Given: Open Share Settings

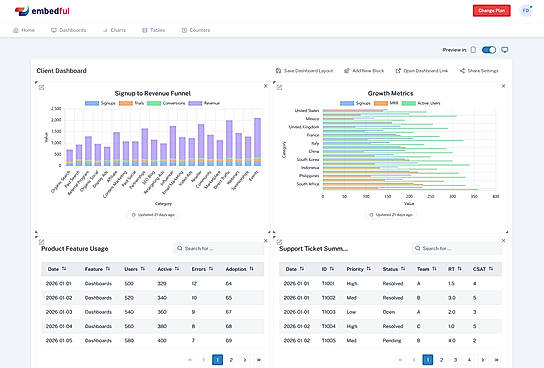Looking at the screenshot, I should [x=479, y=71].
